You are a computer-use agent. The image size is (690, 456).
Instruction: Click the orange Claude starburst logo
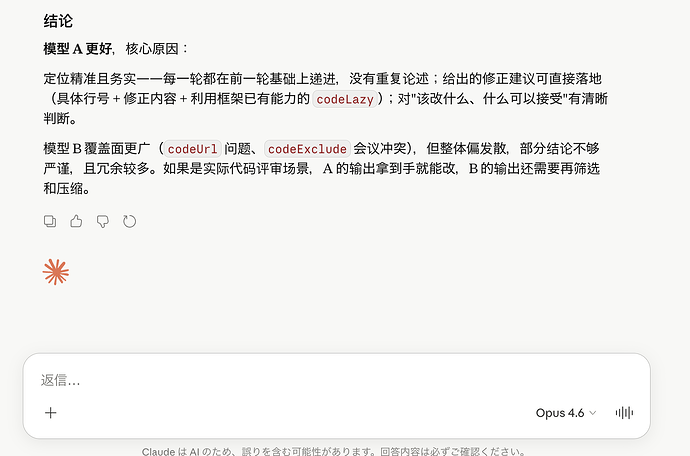(x=56, y=272)
